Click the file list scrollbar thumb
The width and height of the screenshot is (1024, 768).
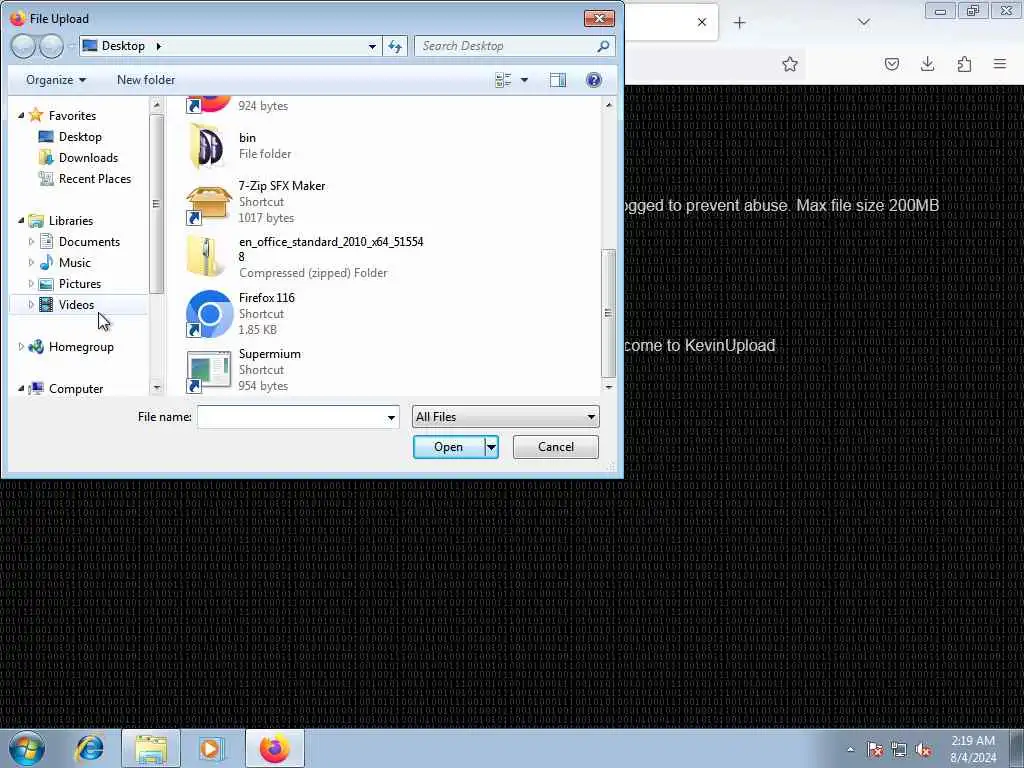point(608,313)
